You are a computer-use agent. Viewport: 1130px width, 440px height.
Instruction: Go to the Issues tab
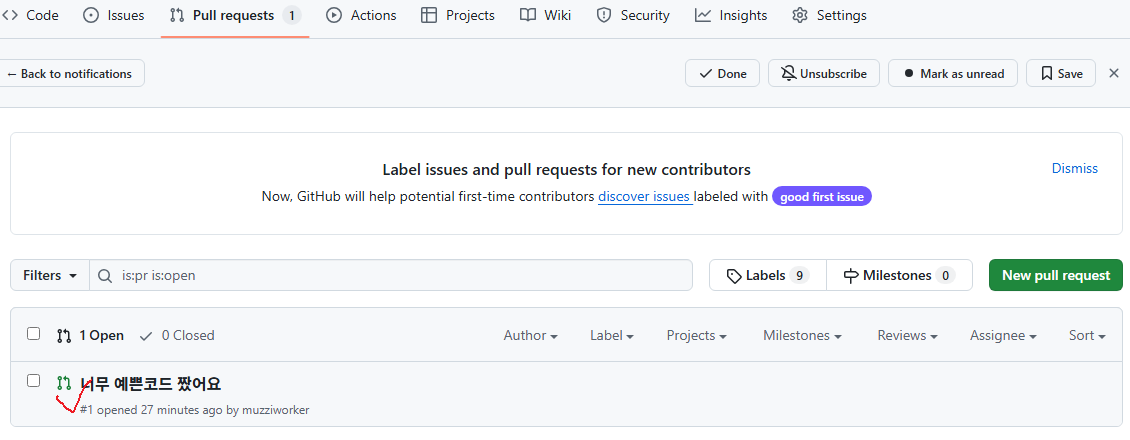113,15
